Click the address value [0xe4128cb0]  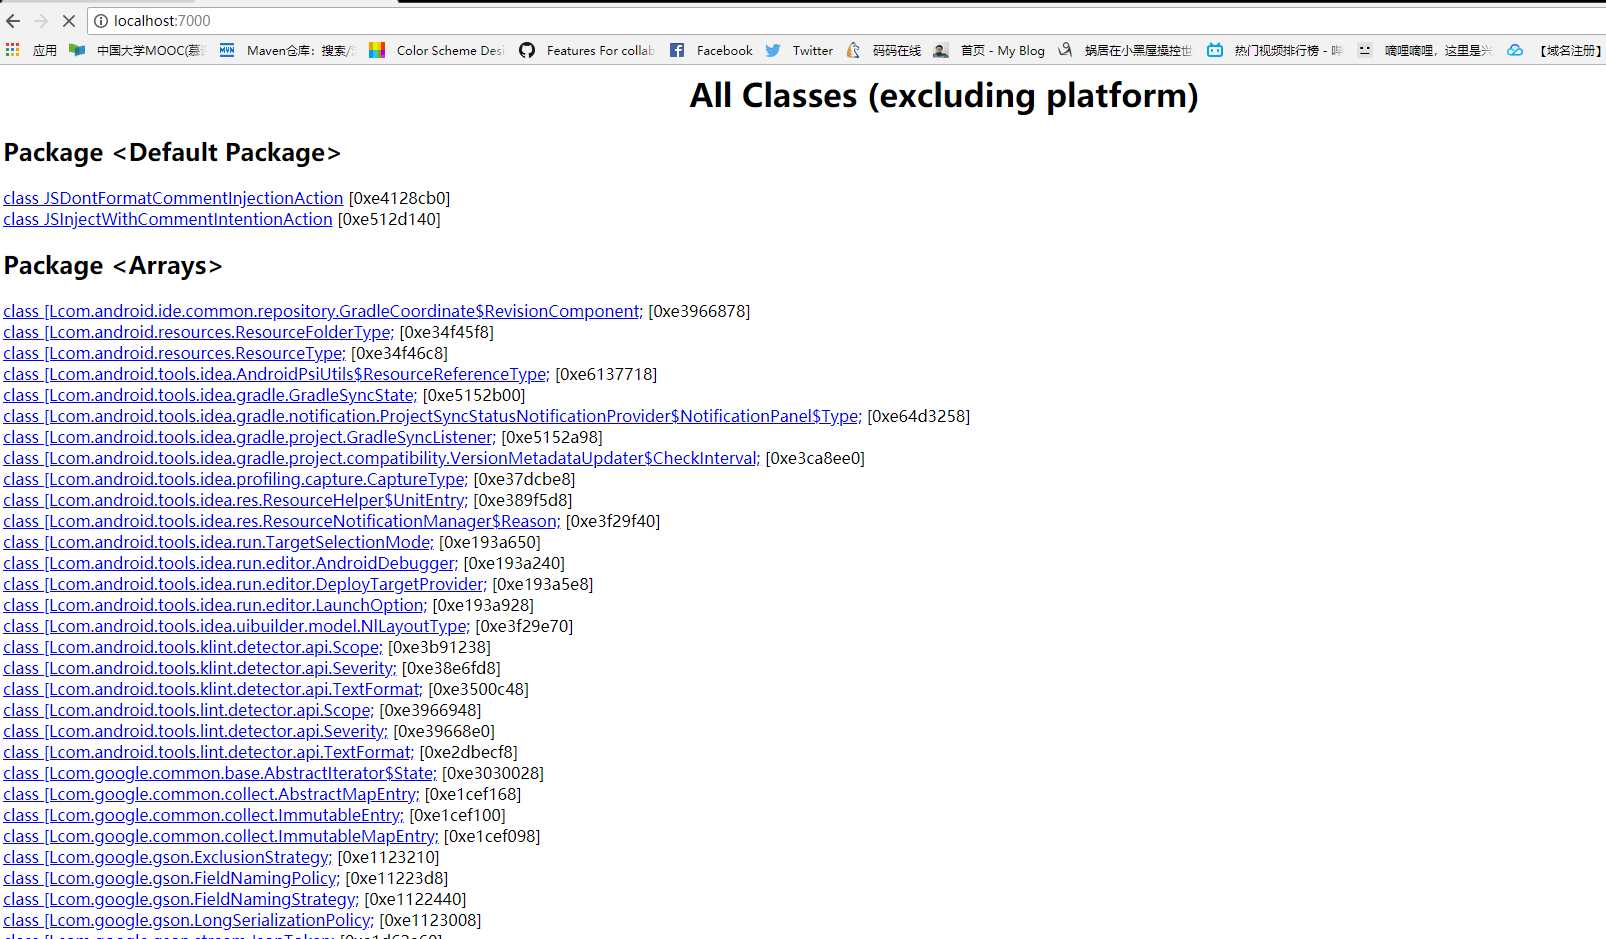pyautogui.click(x=399, y=198)
